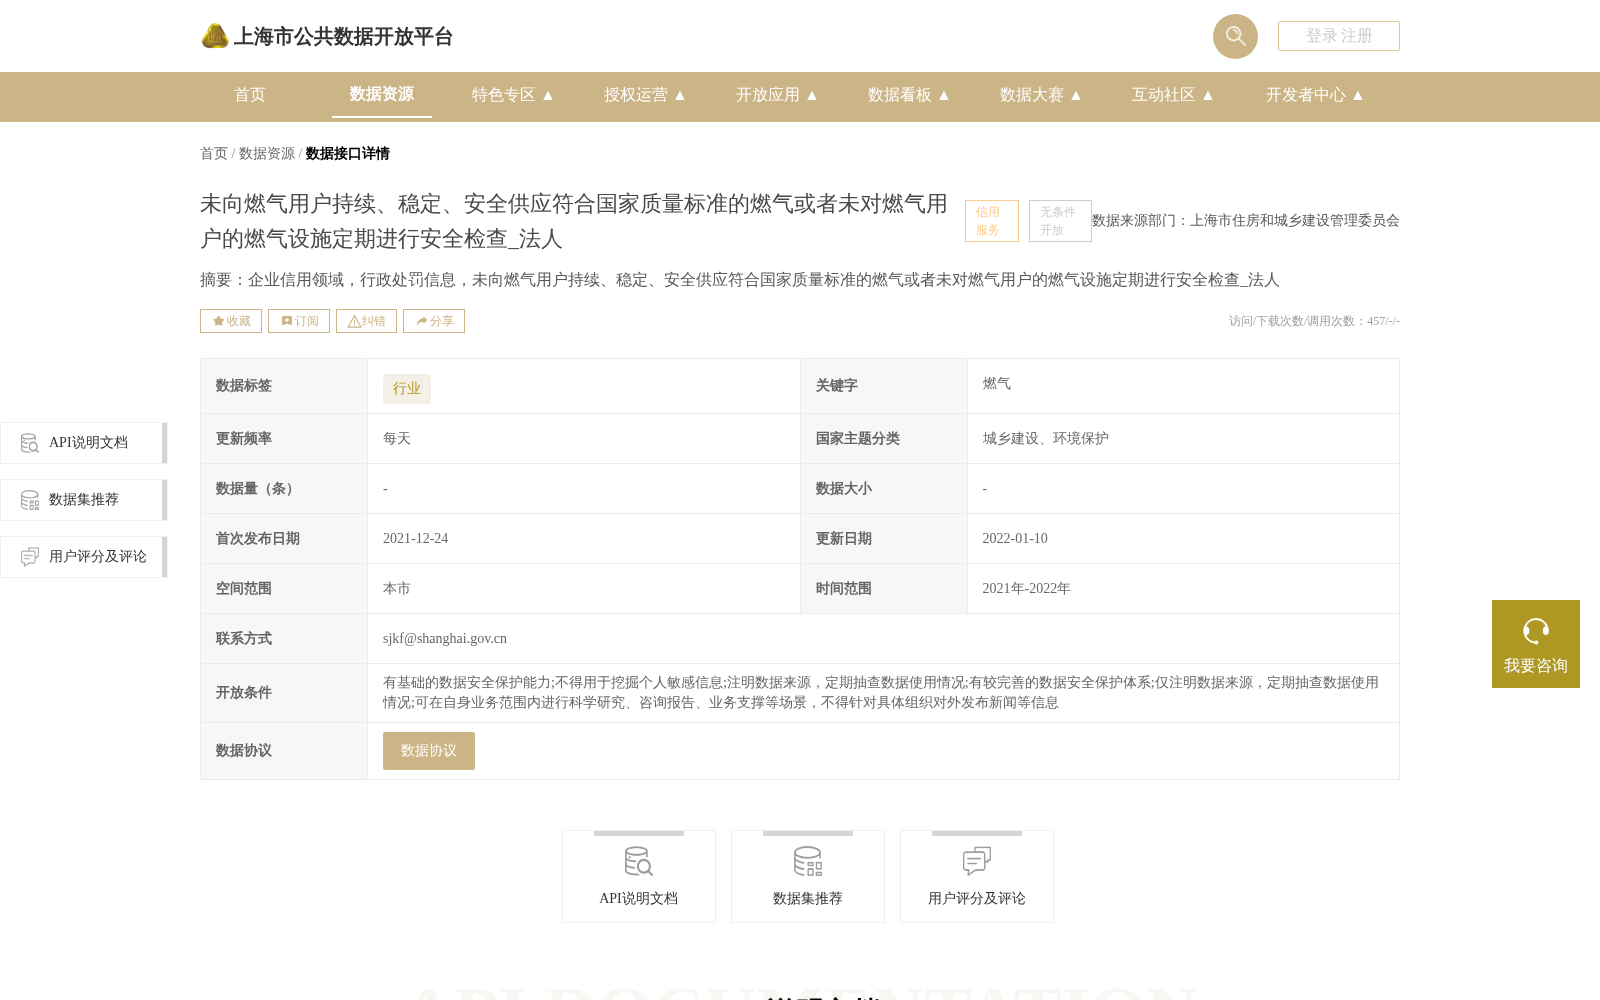Click the platform logo icon
The width and height of the screenshot is (1600, 1000).
214,36
